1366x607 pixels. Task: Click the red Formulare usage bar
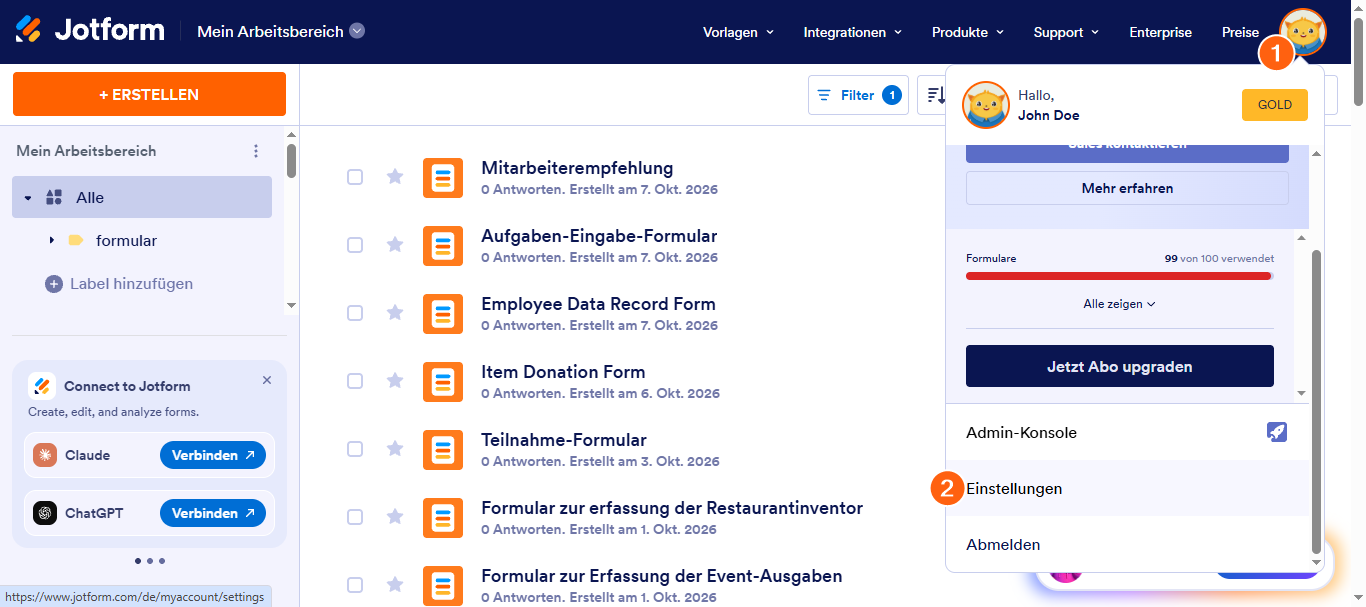[x=1119, y=275]
